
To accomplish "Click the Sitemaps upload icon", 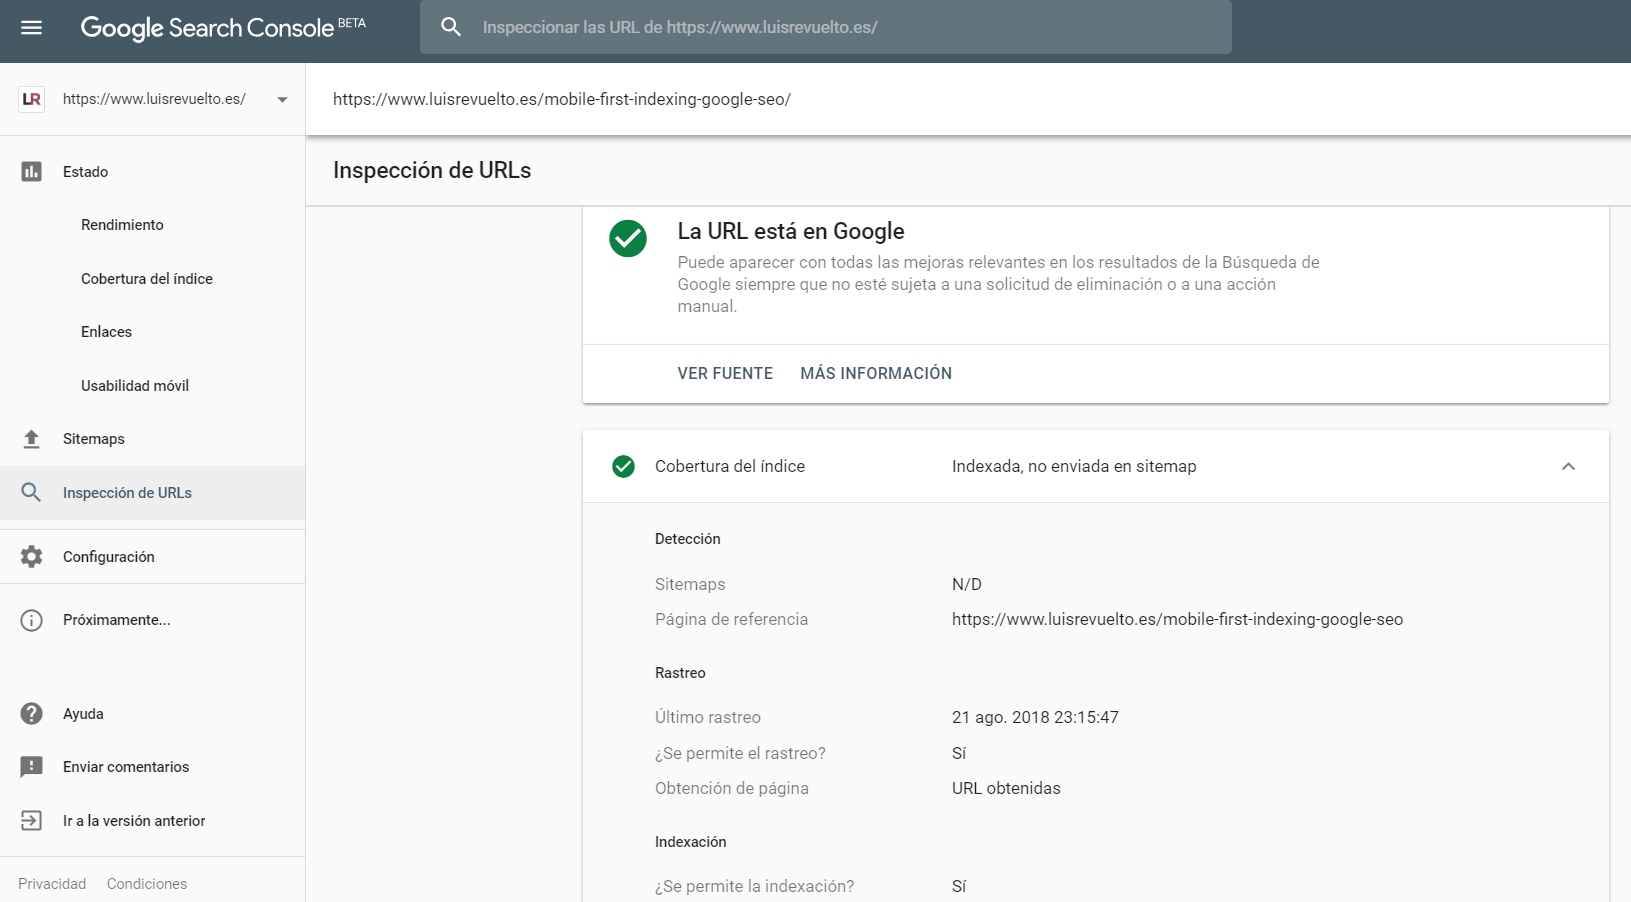I will [x=32, y=439].
